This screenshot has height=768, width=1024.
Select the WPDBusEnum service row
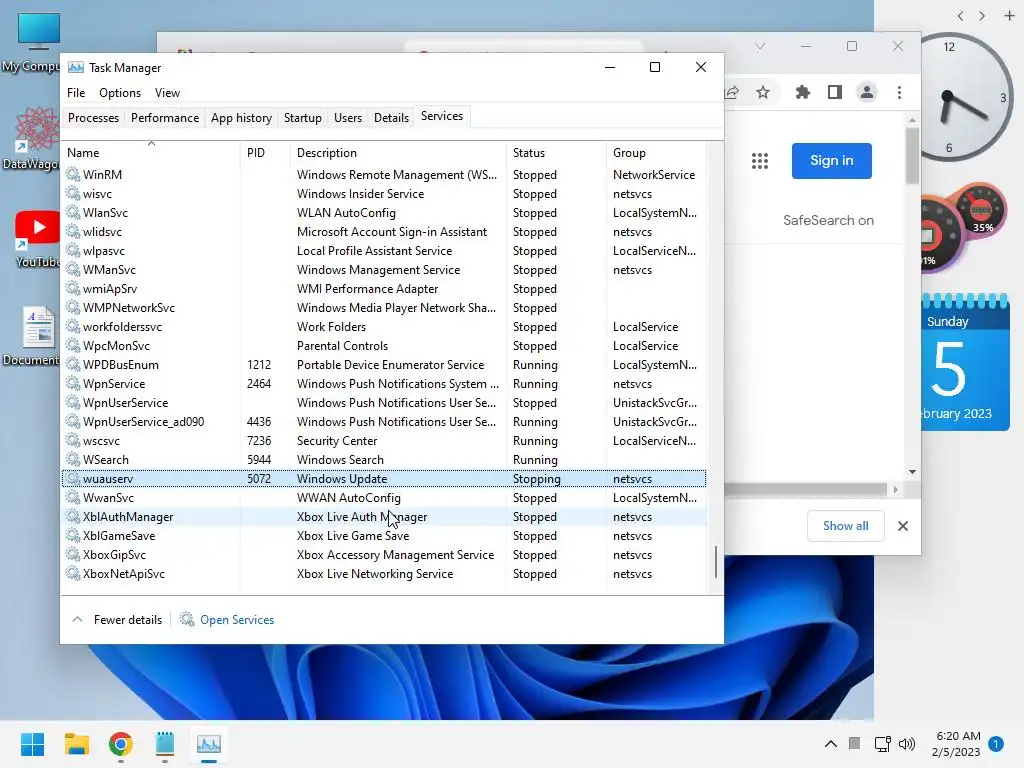pos(384,364)
